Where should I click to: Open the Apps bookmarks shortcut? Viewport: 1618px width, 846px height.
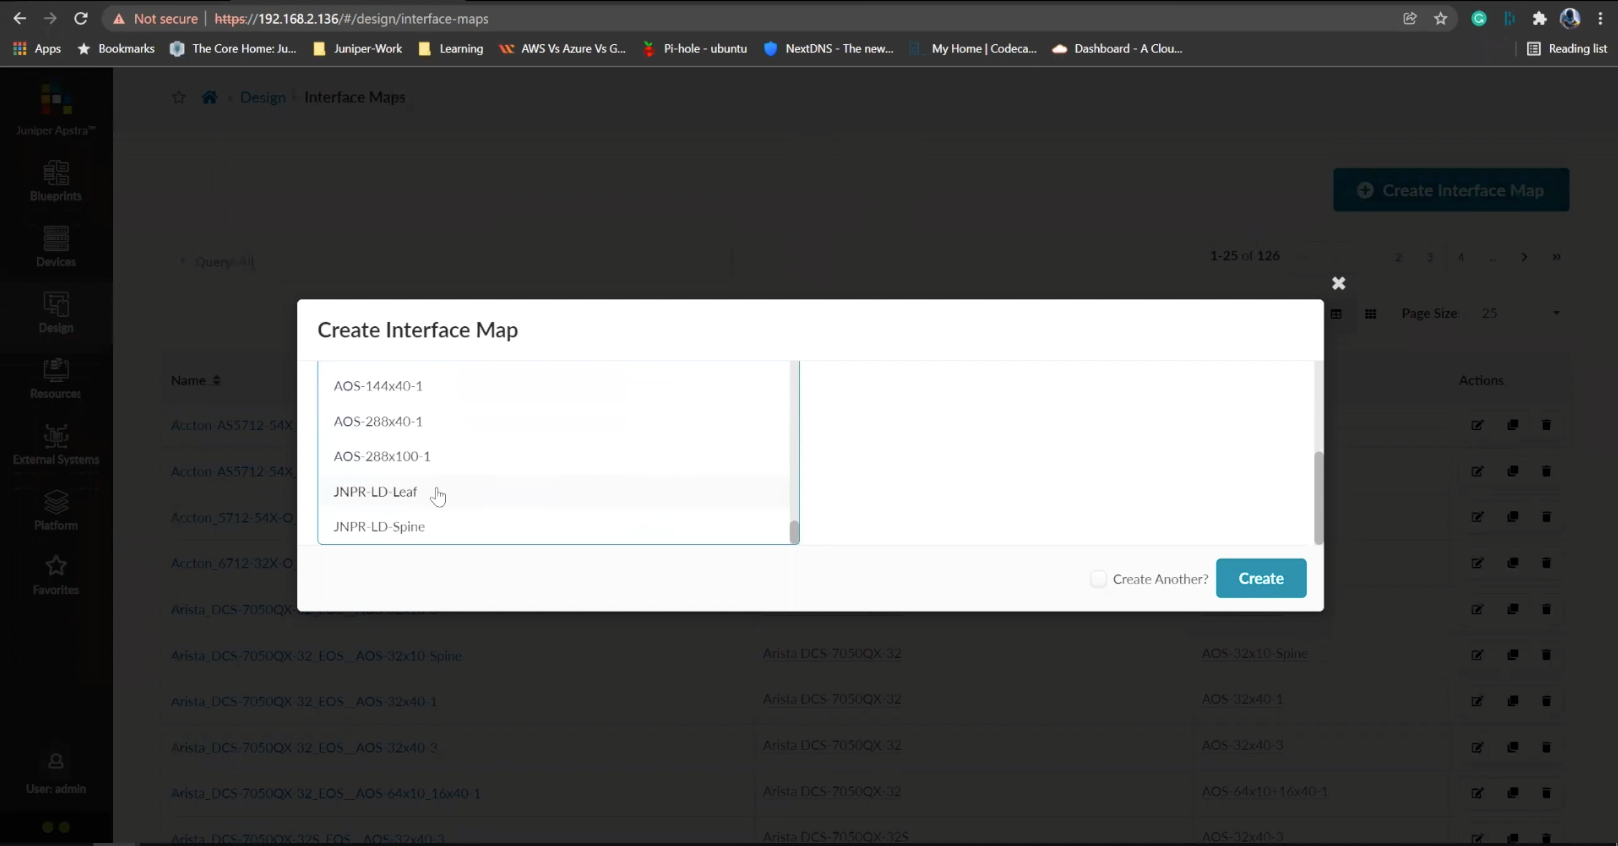(37, 48)
